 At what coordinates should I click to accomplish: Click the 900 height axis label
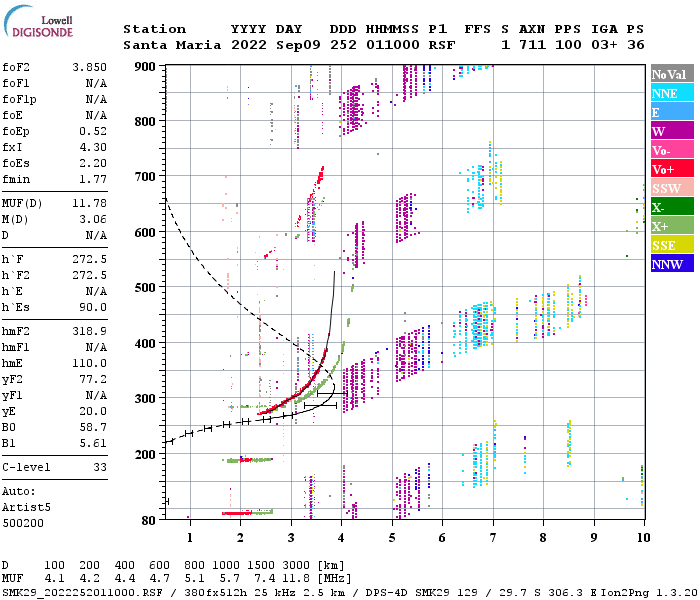145,67
